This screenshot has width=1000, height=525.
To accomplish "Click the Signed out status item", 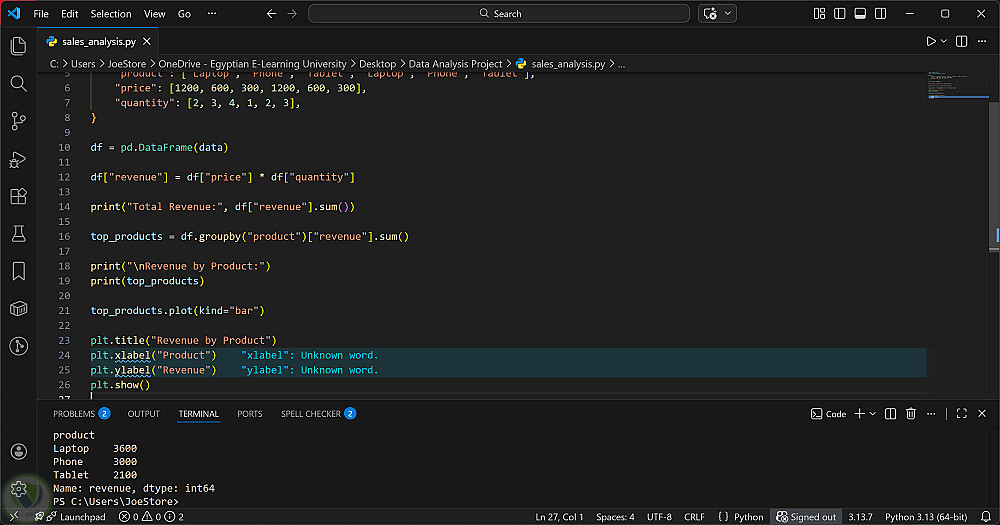I will click(806, 517).
